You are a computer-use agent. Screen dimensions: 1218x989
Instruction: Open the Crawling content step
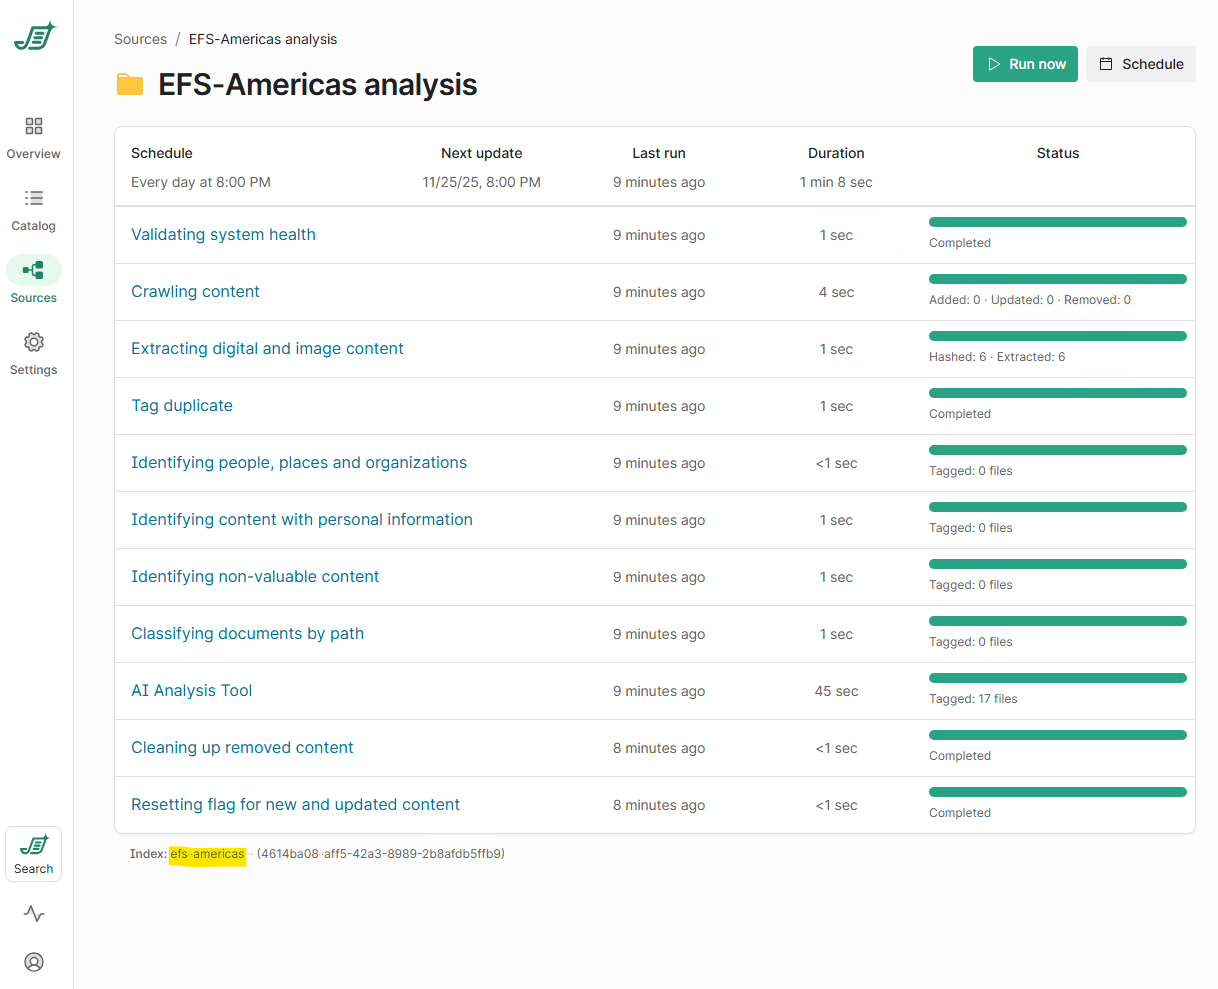point(195,291)
